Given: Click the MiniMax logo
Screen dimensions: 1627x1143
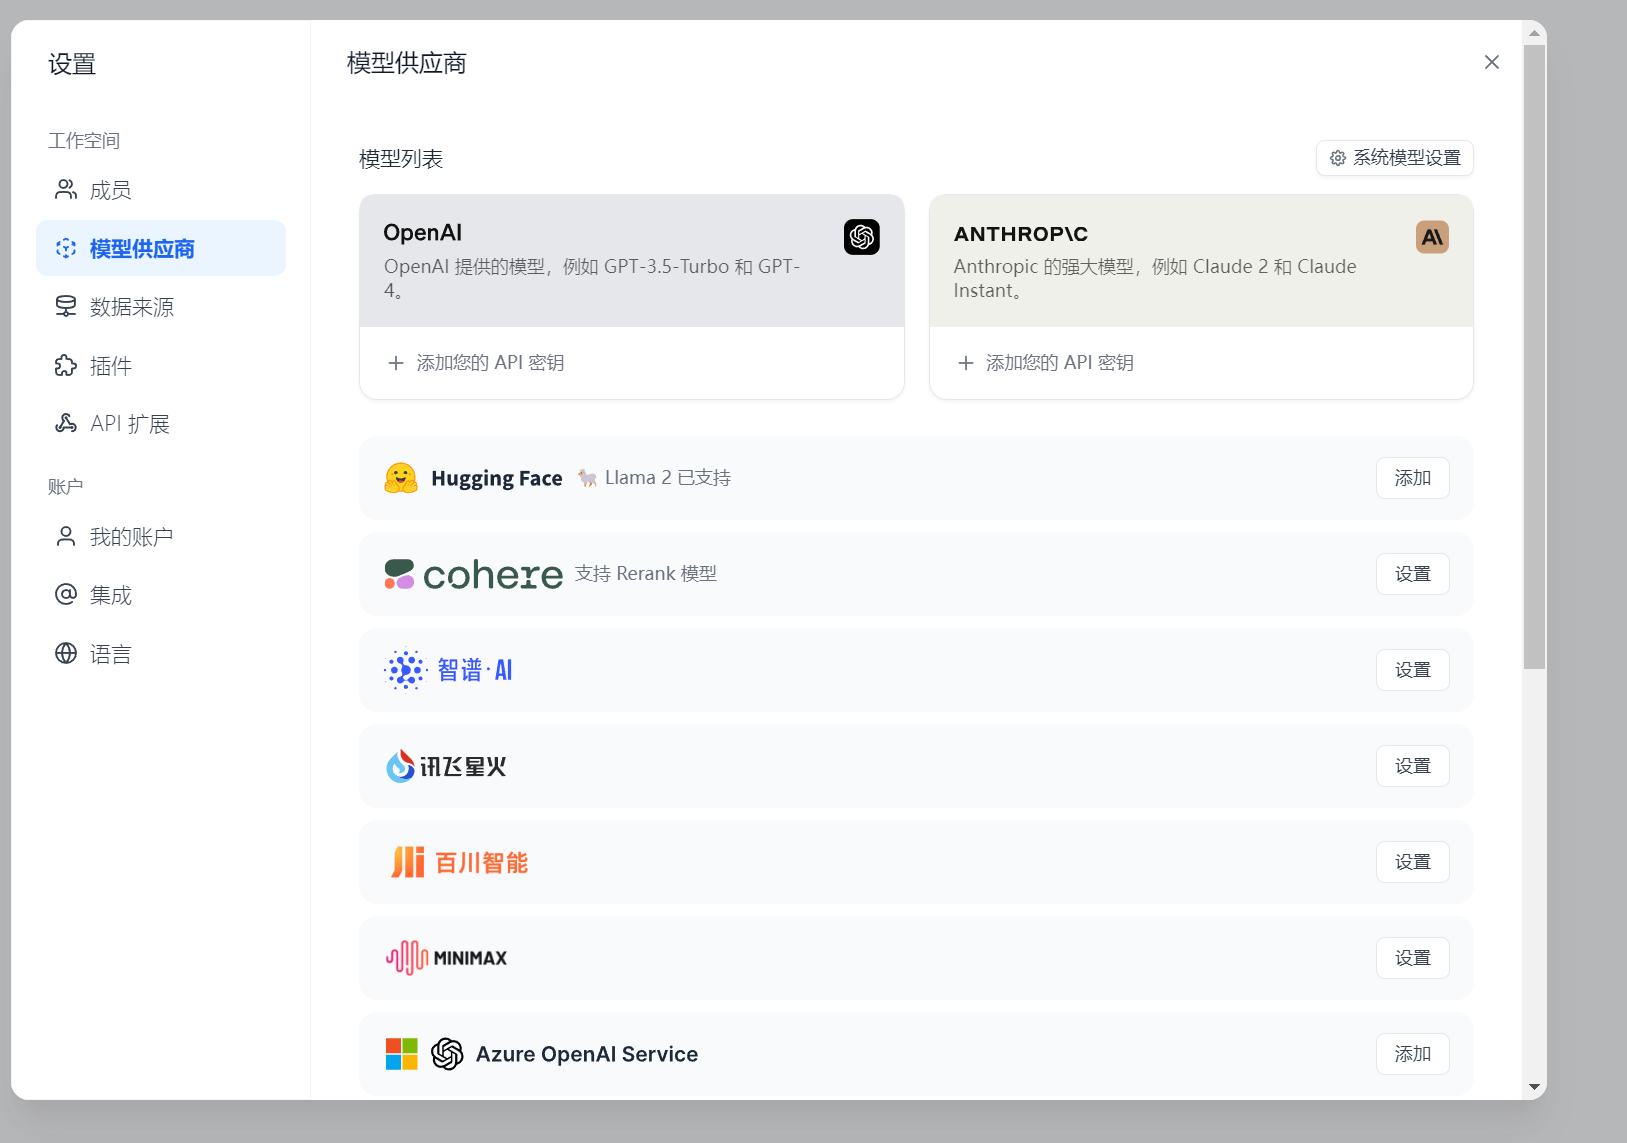Looking at the screenshot, I should (447, 958).
